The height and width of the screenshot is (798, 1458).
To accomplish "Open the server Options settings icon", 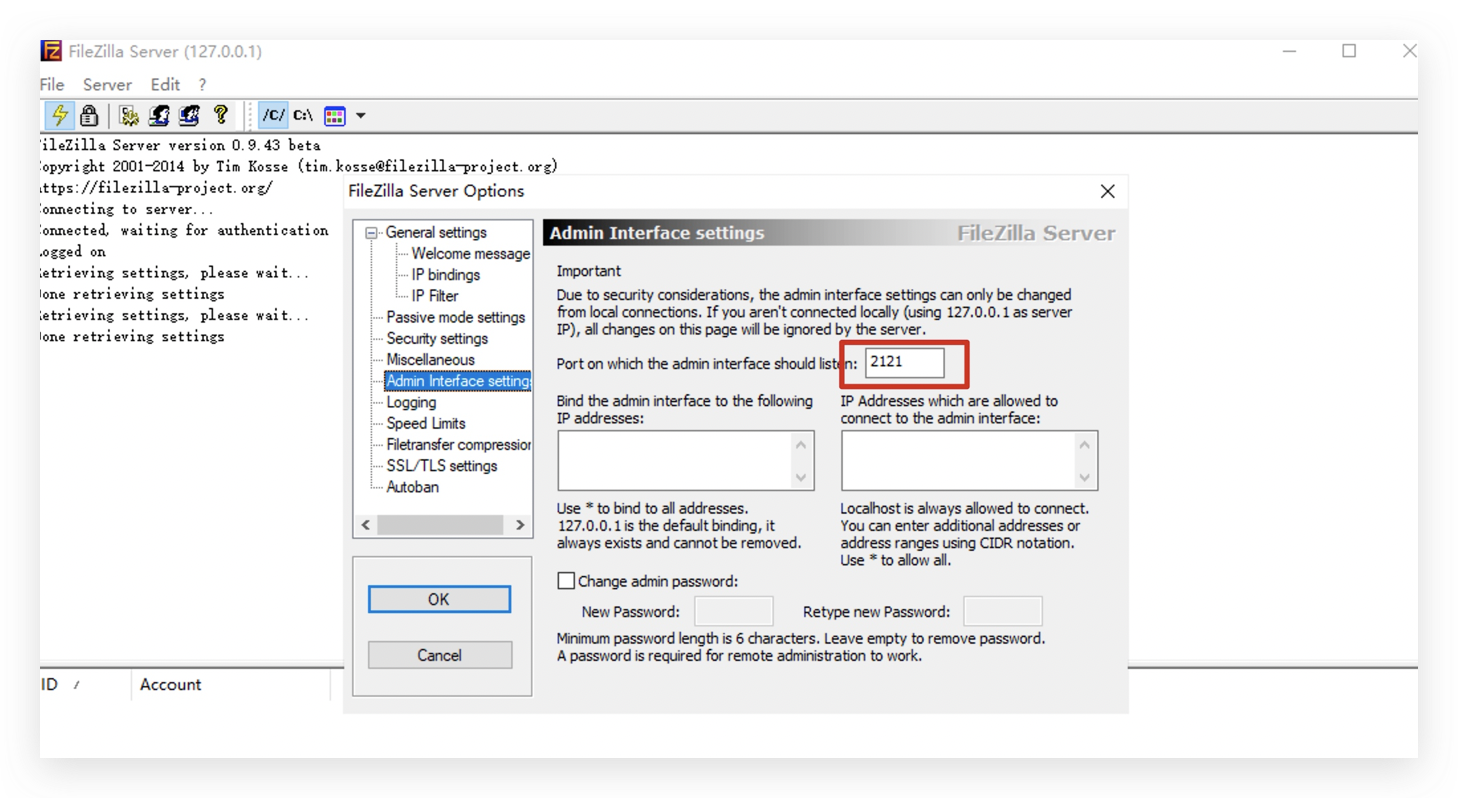I will click(129, 115).
